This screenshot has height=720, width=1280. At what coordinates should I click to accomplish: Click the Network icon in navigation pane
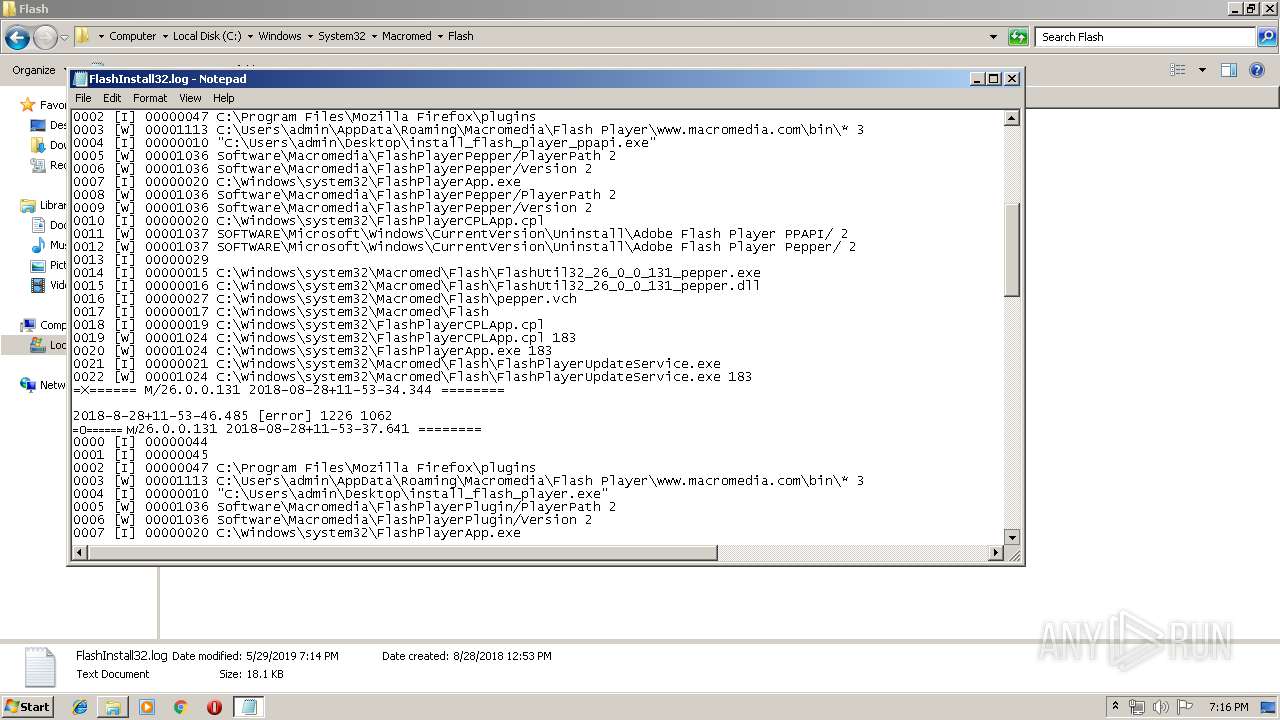28,385
